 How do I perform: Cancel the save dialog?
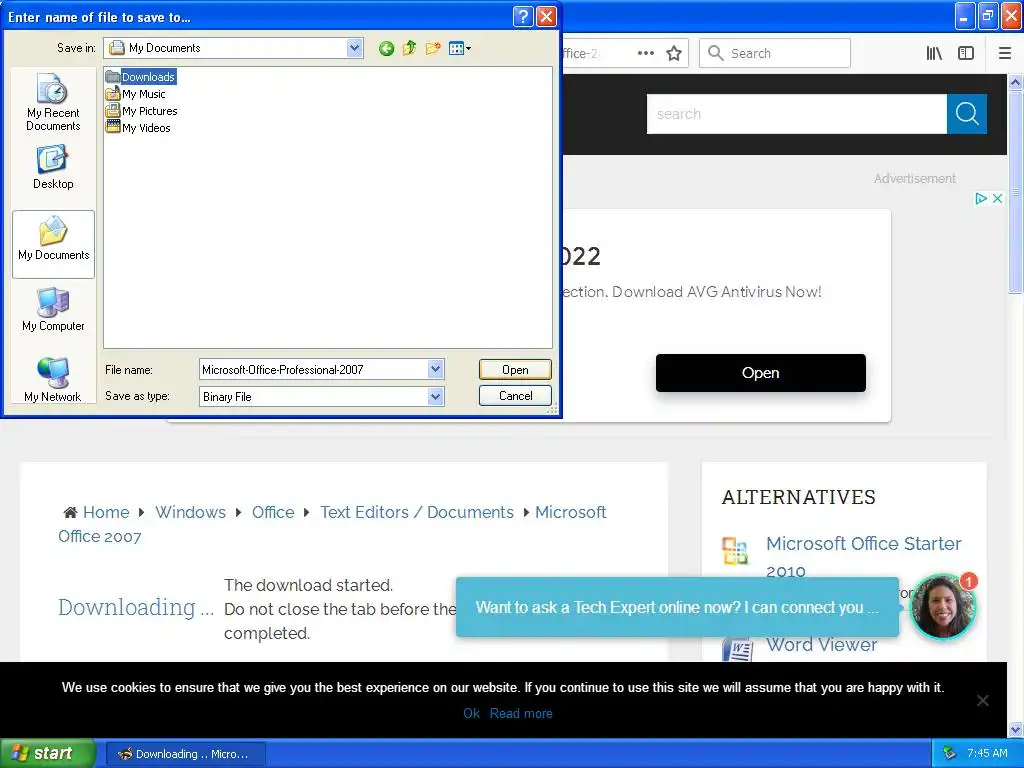[515, 396]
